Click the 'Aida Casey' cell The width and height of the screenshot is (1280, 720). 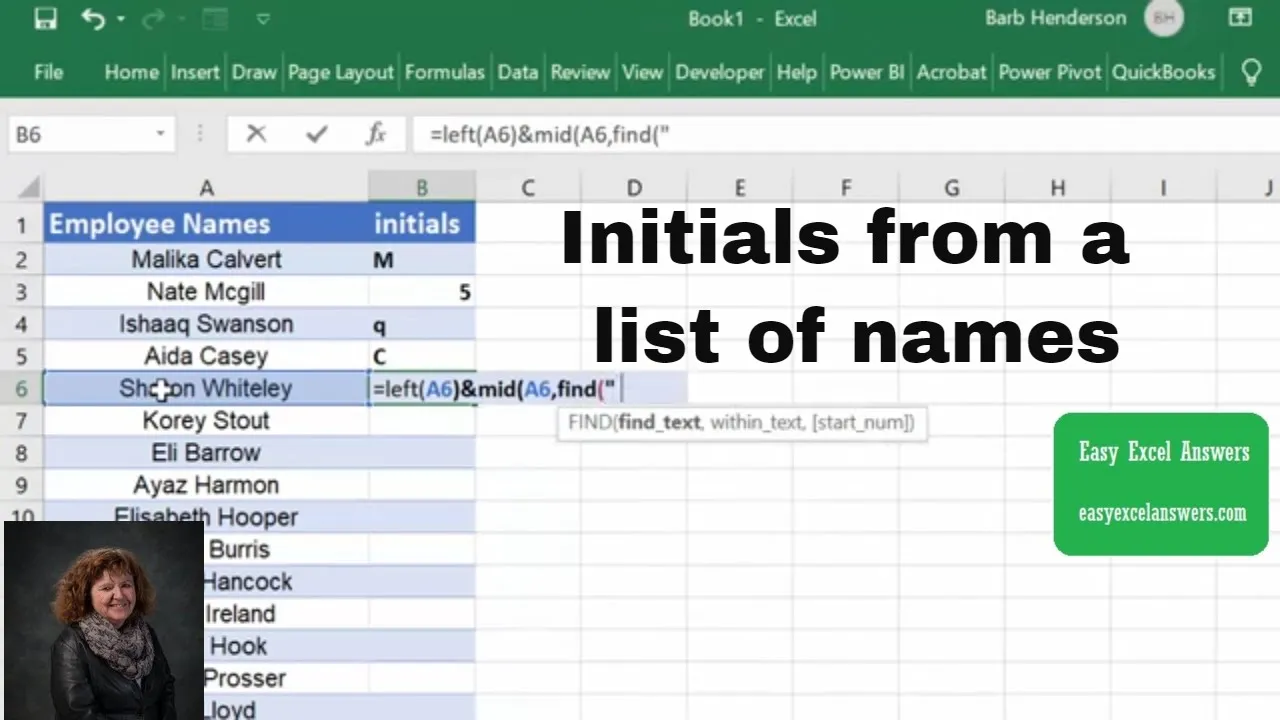206,356
